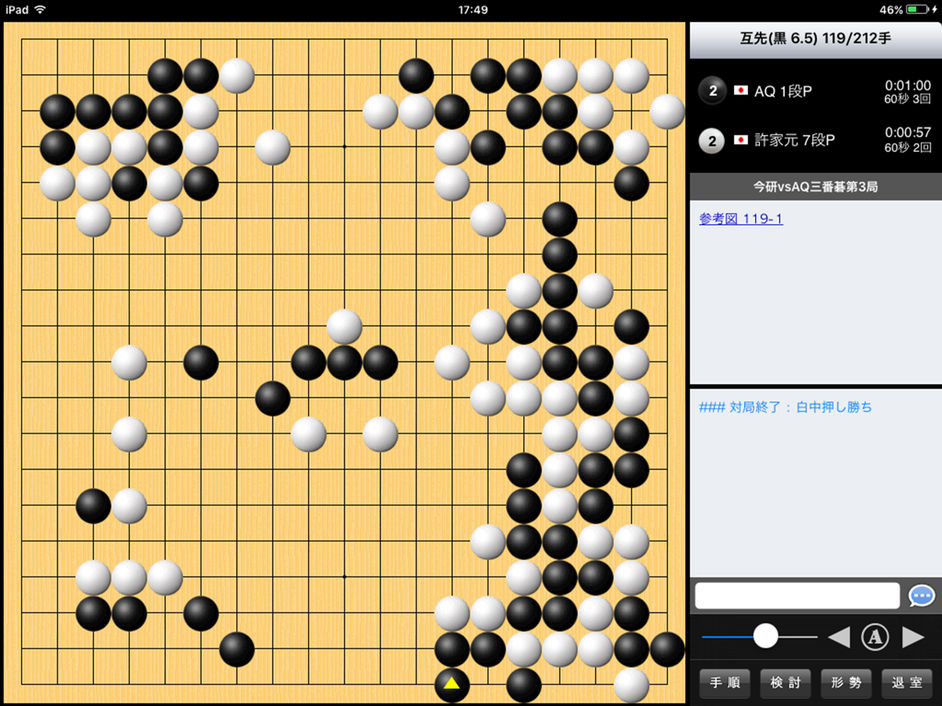942x706 pixels.
Task: Tap the Japan flag beside AQ 1段P
Action: 741,91
